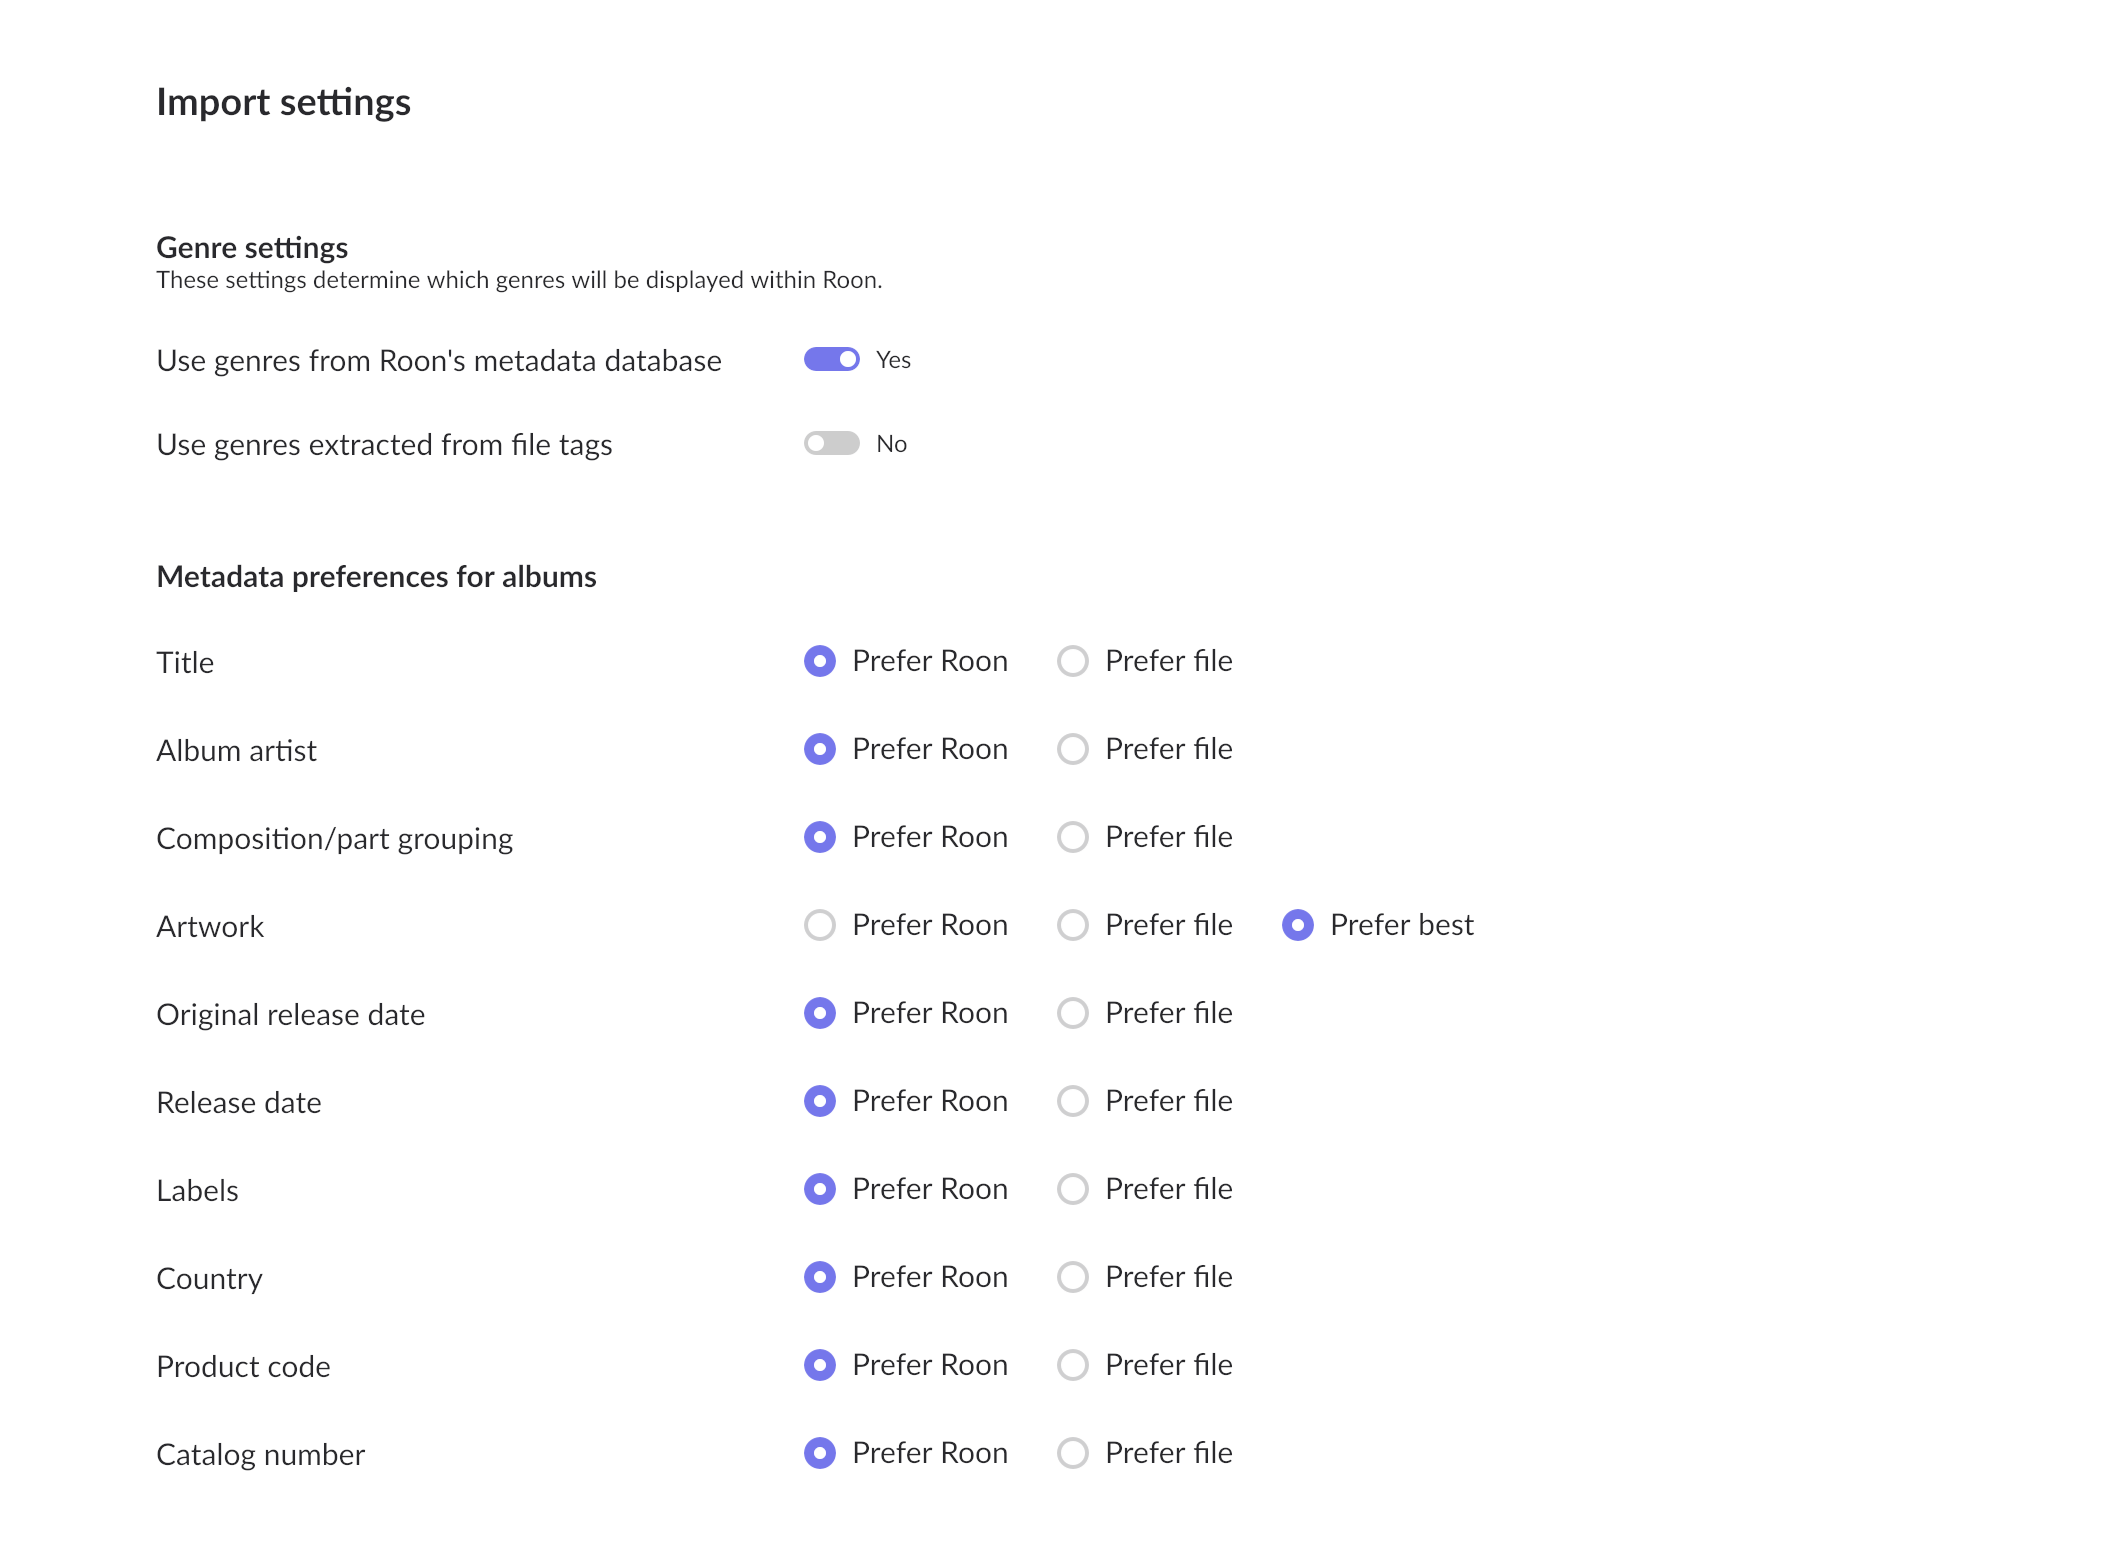Click the 'Catalog number' row label
The width and height of the screenshot is (2128, 1556).
(260, 1455)
